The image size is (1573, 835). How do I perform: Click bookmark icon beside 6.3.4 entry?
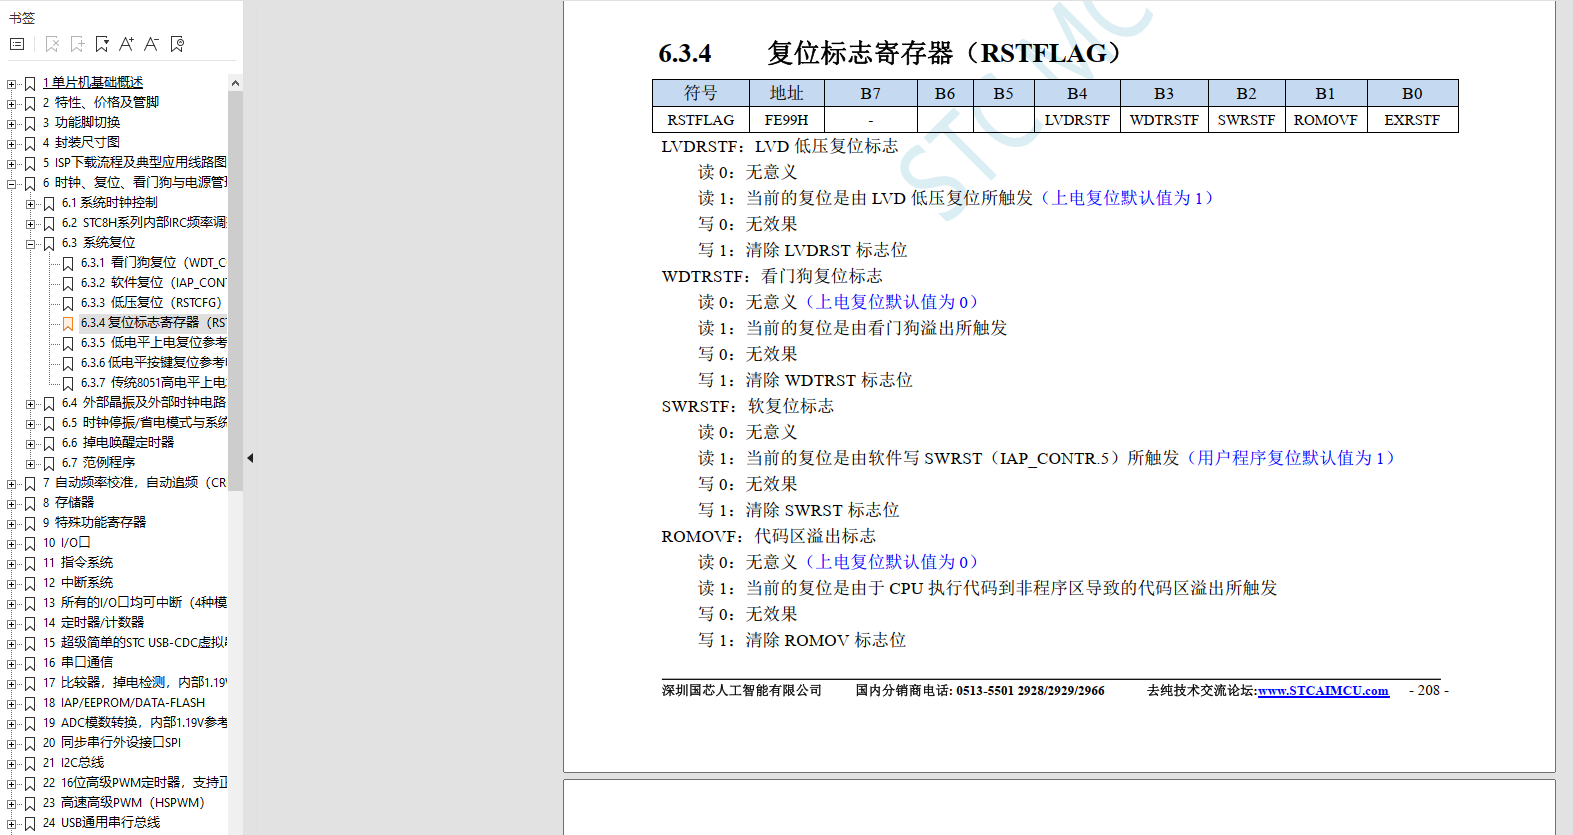click(68, 323)
